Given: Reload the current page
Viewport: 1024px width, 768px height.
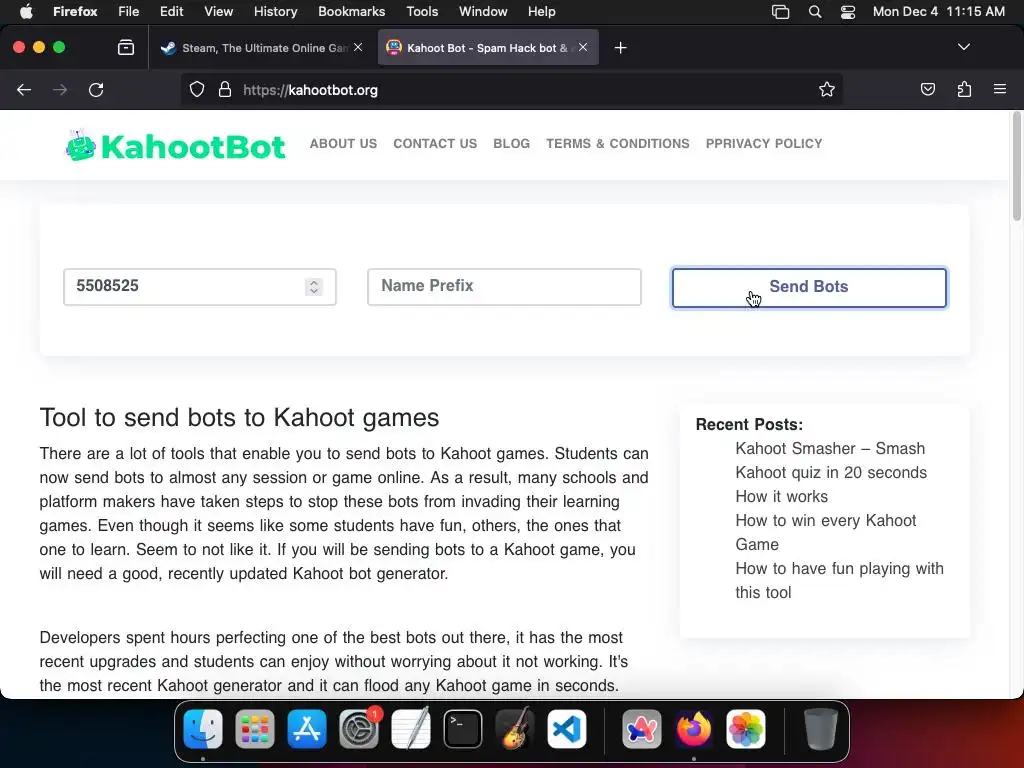Looking at the screenshot, I should pyautogui.click(x=96, y=89).
